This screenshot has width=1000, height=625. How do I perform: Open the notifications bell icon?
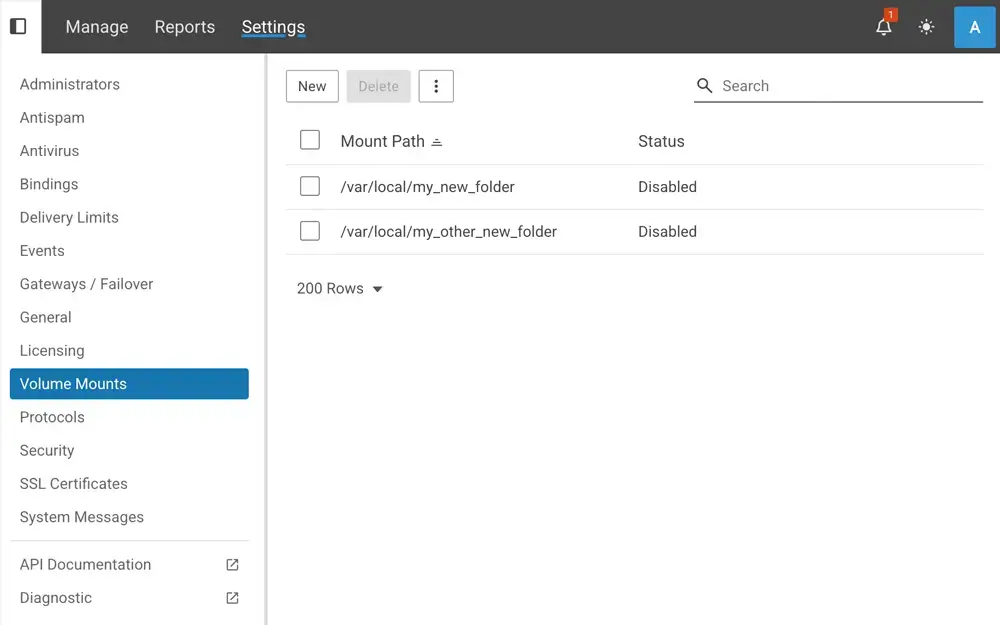(883, 27)
